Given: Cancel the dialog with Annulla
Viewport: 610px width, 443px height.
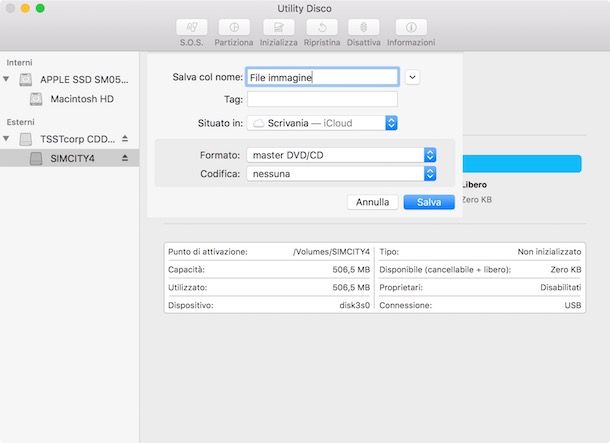Looking at the screenshot, I should click(372, 202).
